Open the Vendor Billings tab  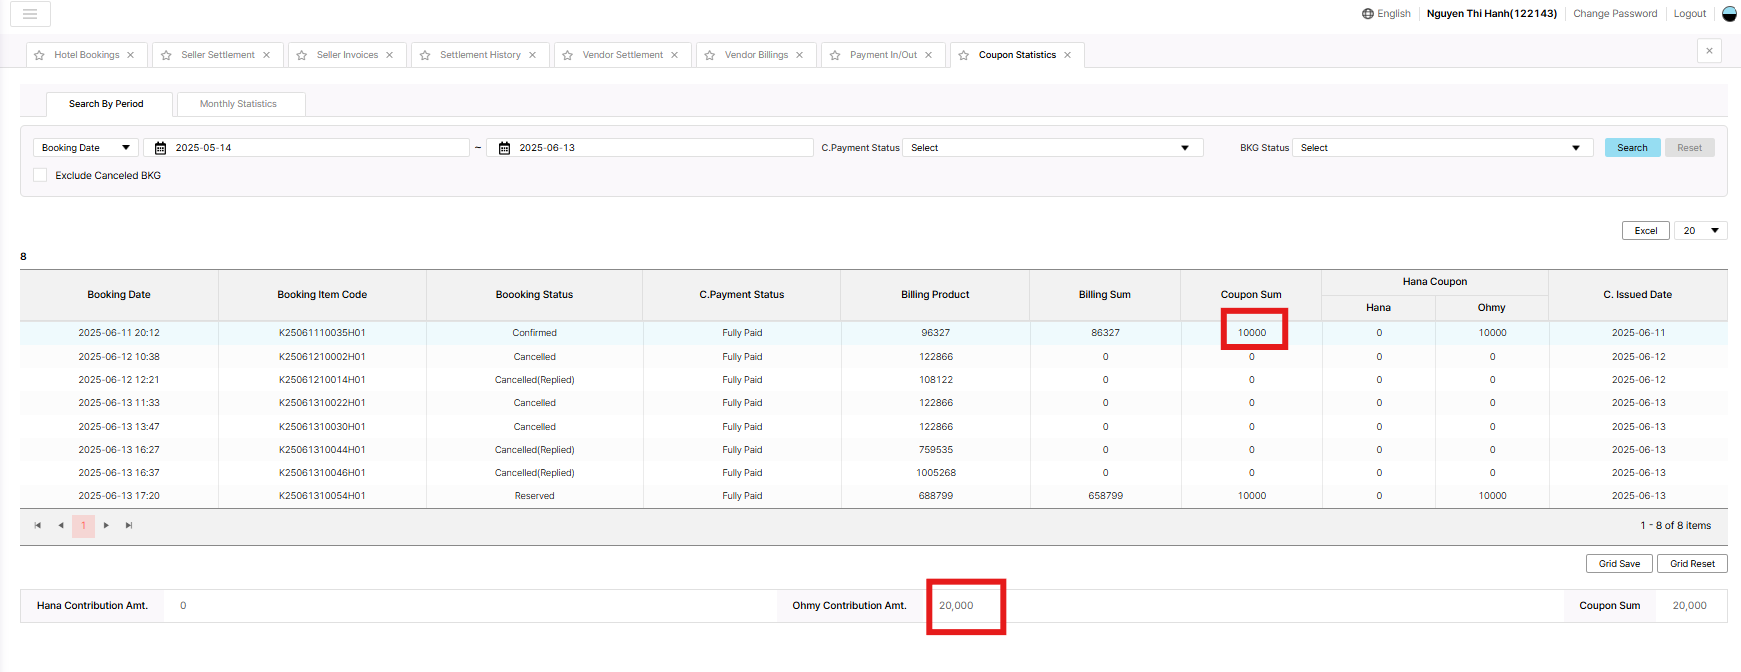(756, 55)
